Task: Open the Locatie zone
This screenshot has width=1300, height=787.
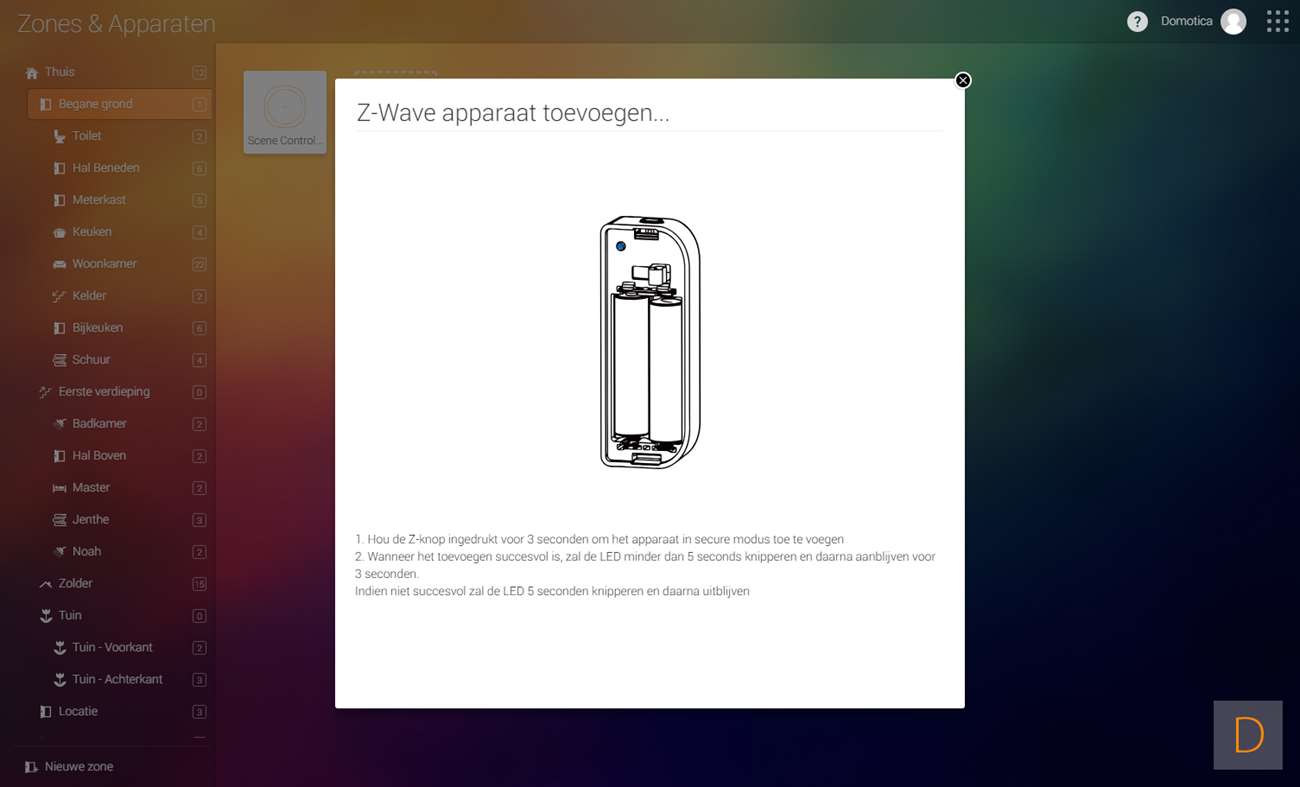Action: click(78, 712)
